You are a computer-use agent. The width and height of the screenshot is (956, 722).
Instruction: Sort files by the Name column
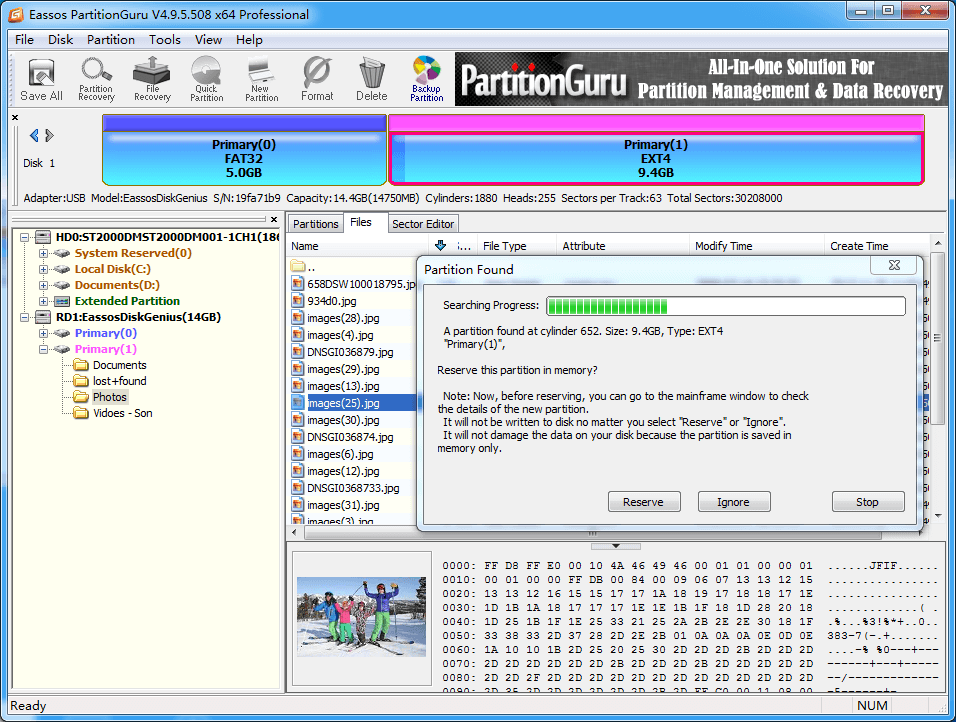point(358,246)
